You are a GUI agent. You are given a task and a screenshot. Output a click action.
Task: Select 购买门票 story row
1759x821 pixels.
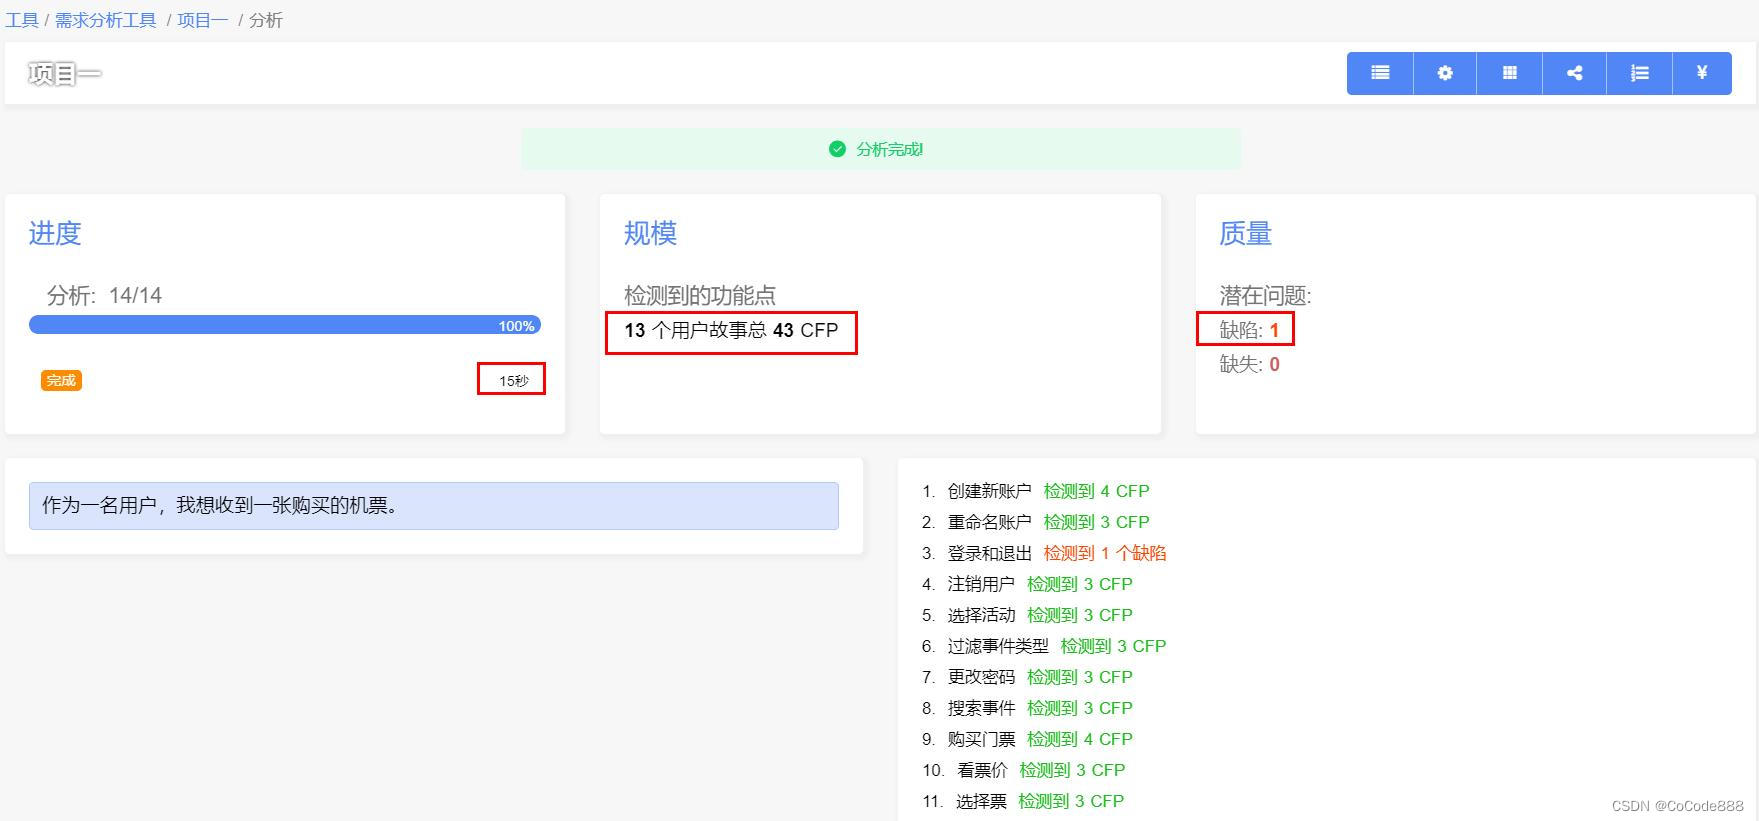tap(1027, 739)
